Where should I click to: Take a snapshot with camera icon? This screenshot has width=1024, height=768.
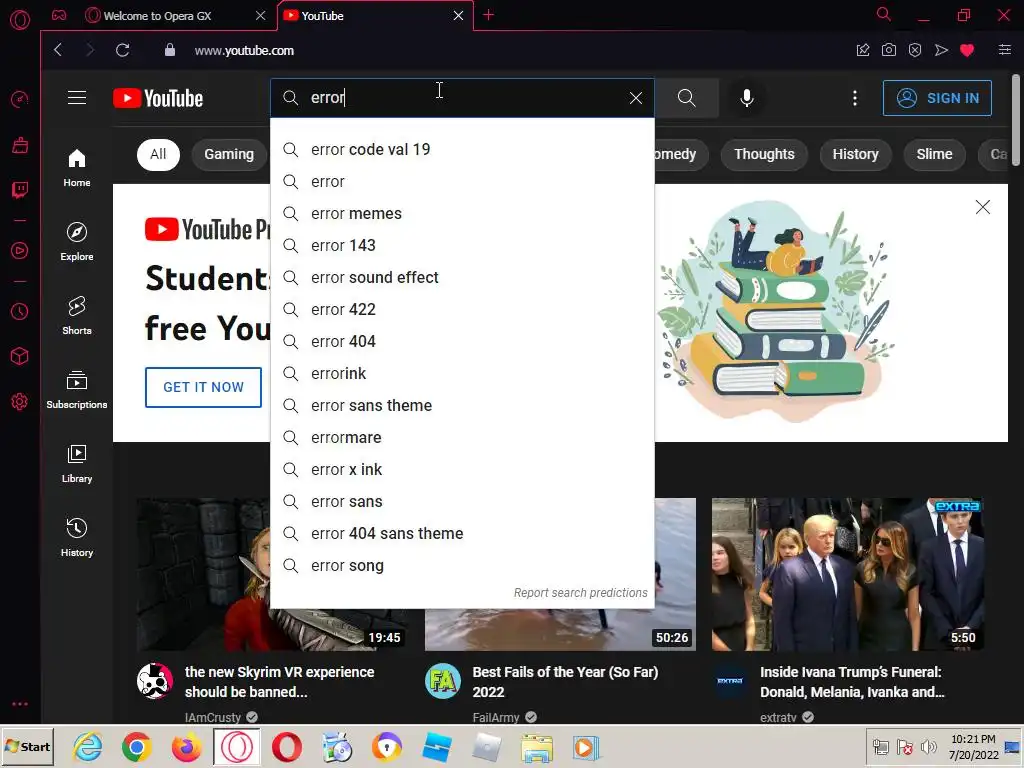(x=888, y=50)
